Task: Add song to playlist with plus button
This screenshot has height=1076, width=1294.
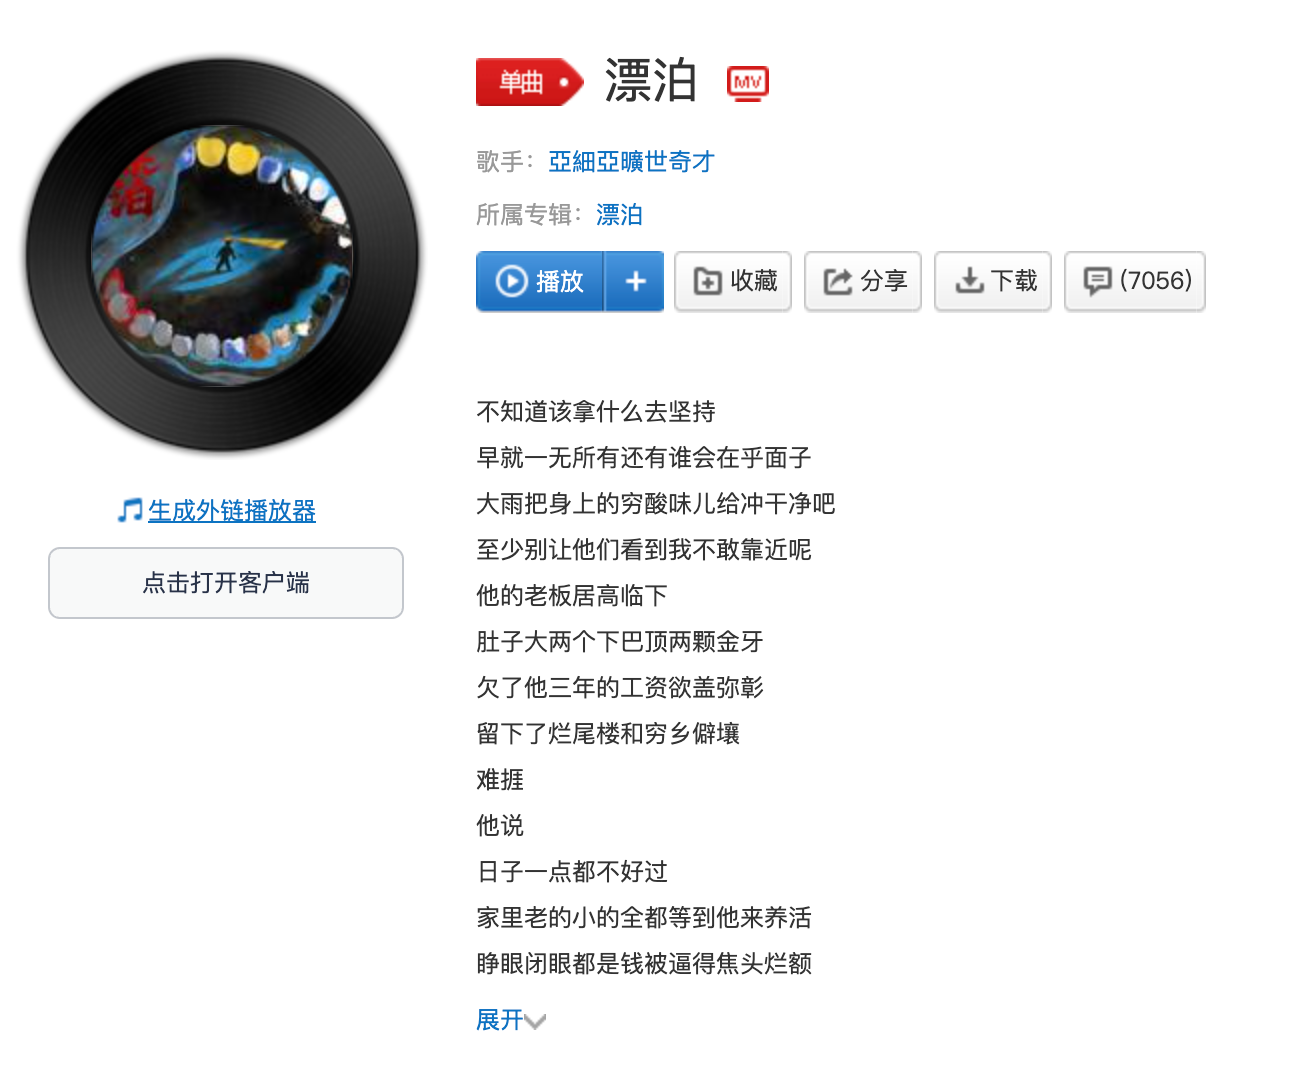Action: (x=635, y=281)
